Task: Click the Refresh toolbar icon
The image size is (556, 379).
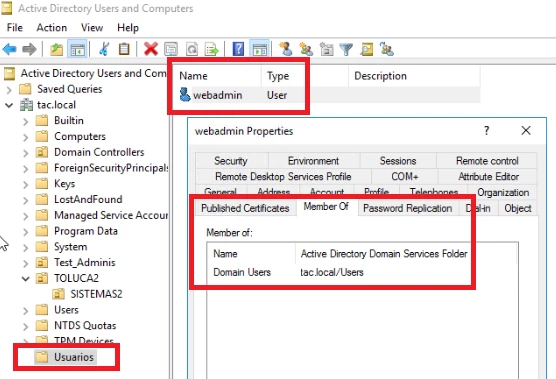Action: coord(192,49)
